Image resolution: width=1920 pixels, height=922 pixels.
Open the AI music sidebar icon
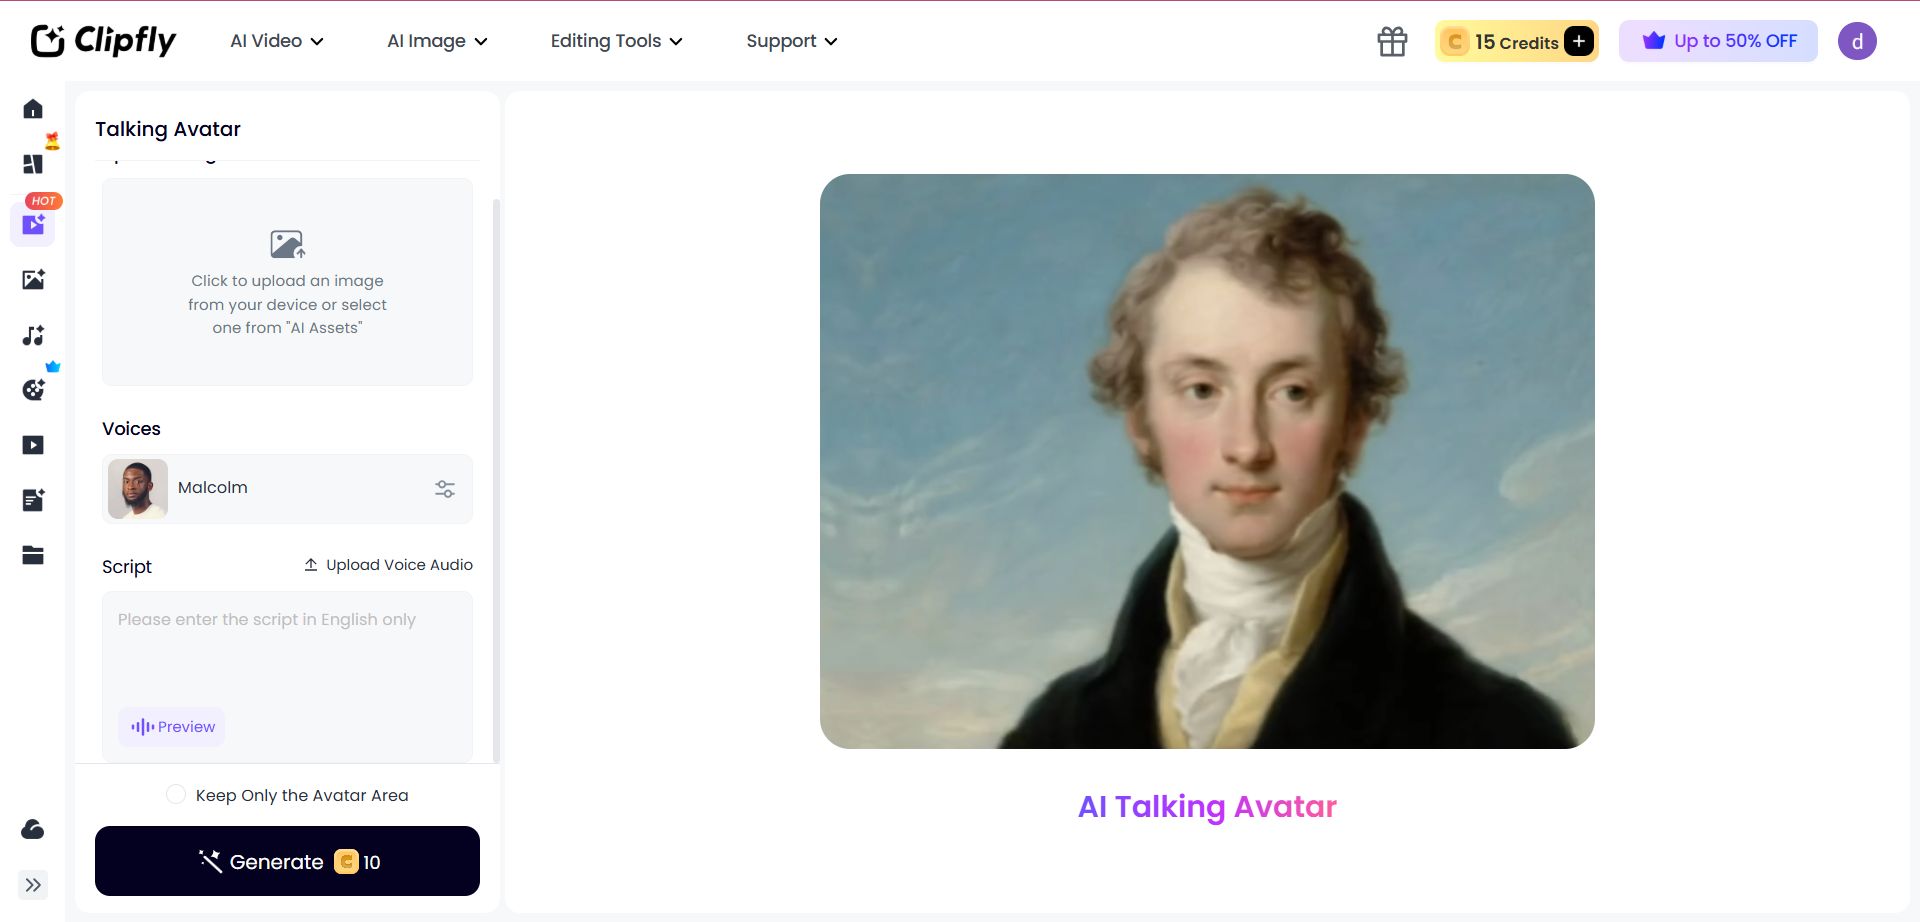click(33, 335)
